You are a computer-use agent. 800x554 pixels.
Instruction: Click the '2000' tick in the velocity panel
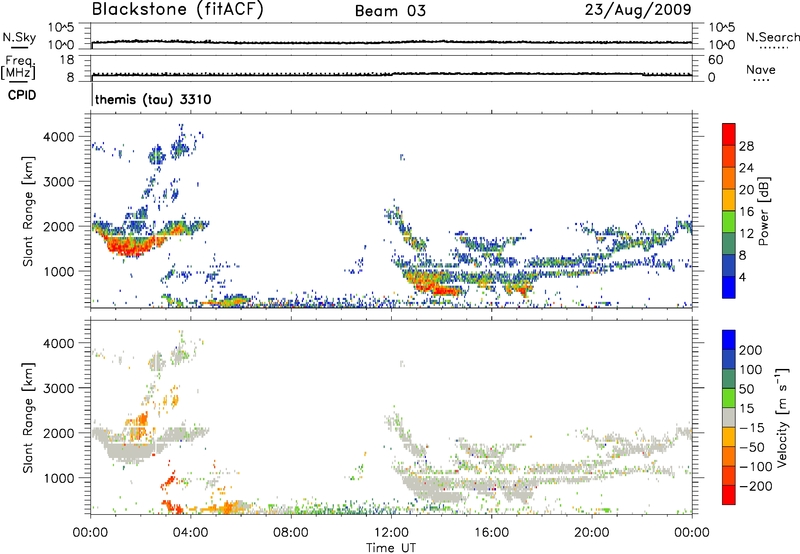[59, 433]
